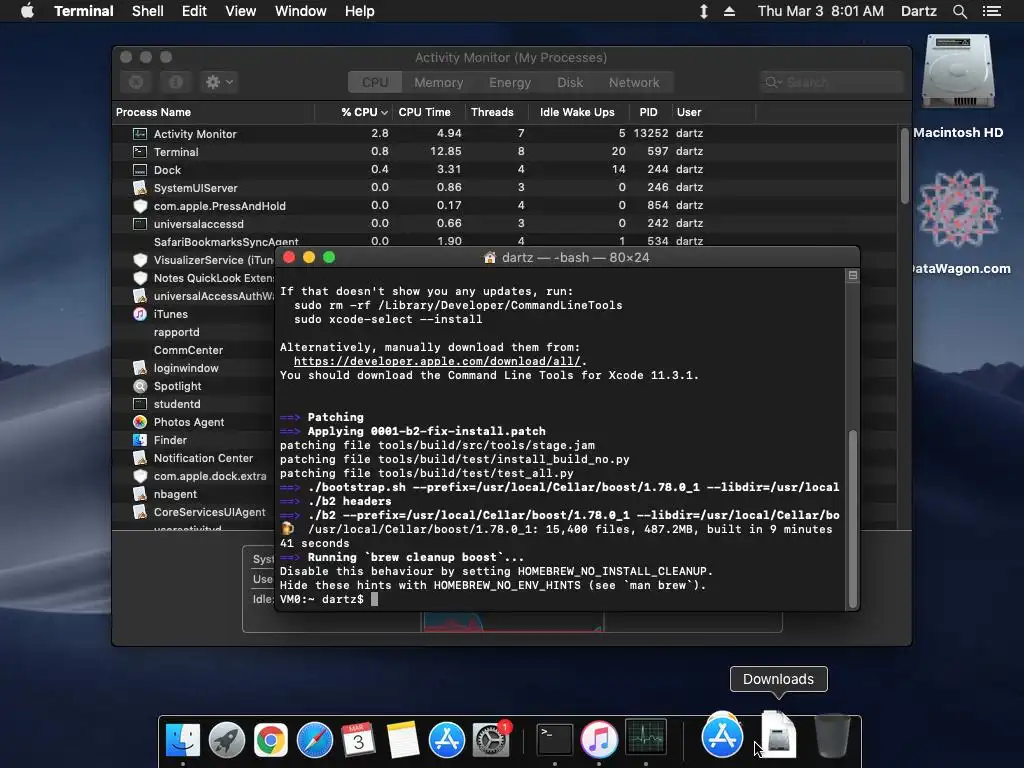Click Activity Monitor process list scrollbar
Image resolution: width=1024 pixels, height=768 pixels.
(904, 166)
